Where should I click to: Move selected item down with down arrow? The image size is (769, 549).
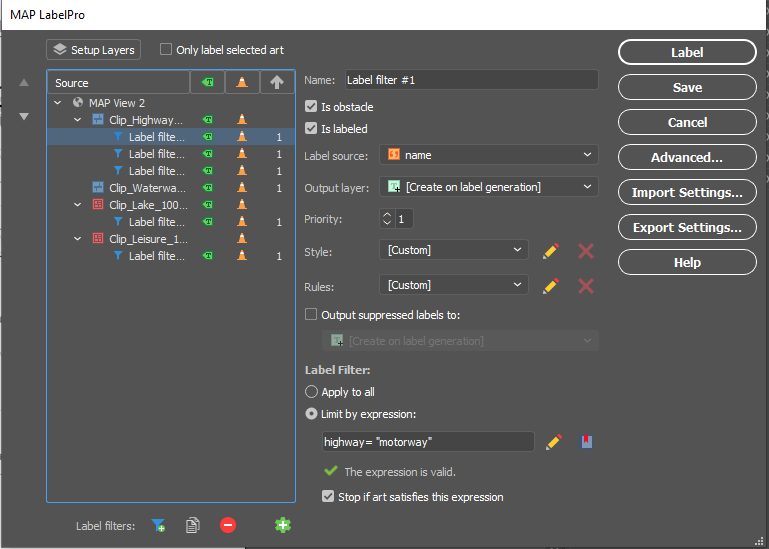[x=24, y=116]
